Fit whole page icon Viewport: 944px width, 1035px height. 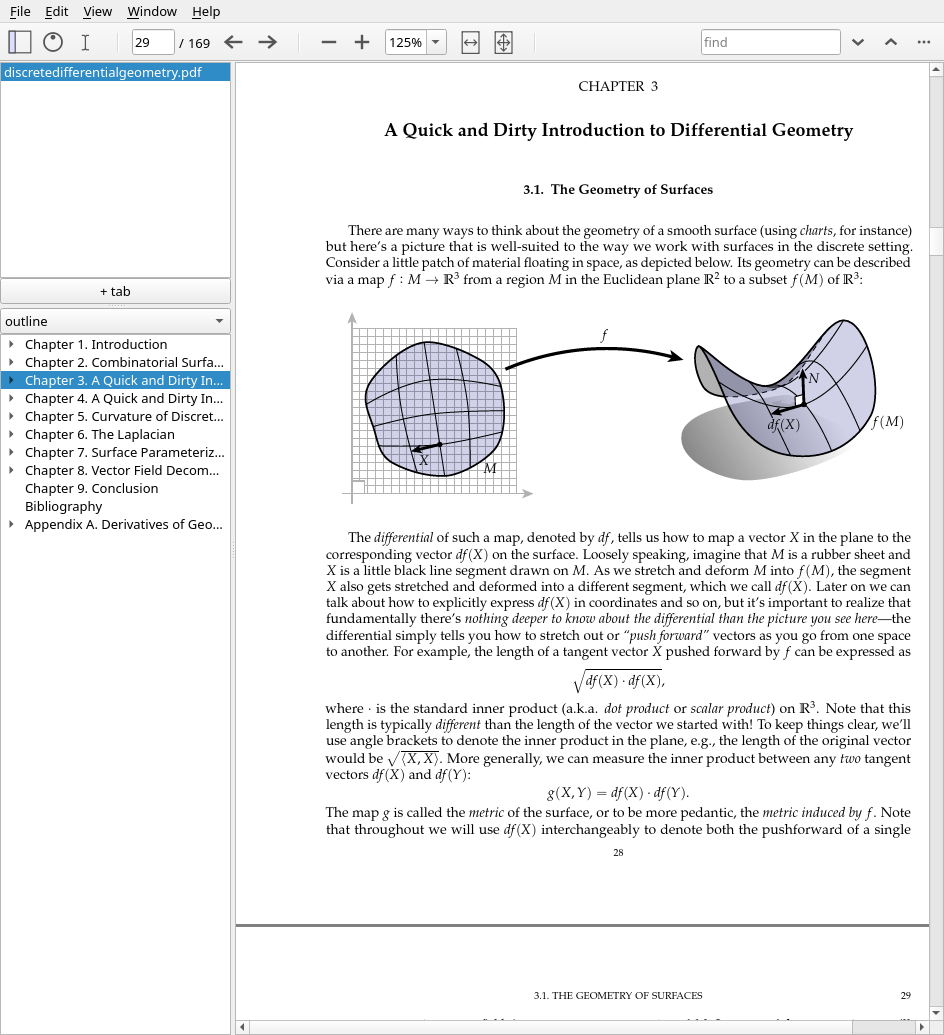coord(503,43)
